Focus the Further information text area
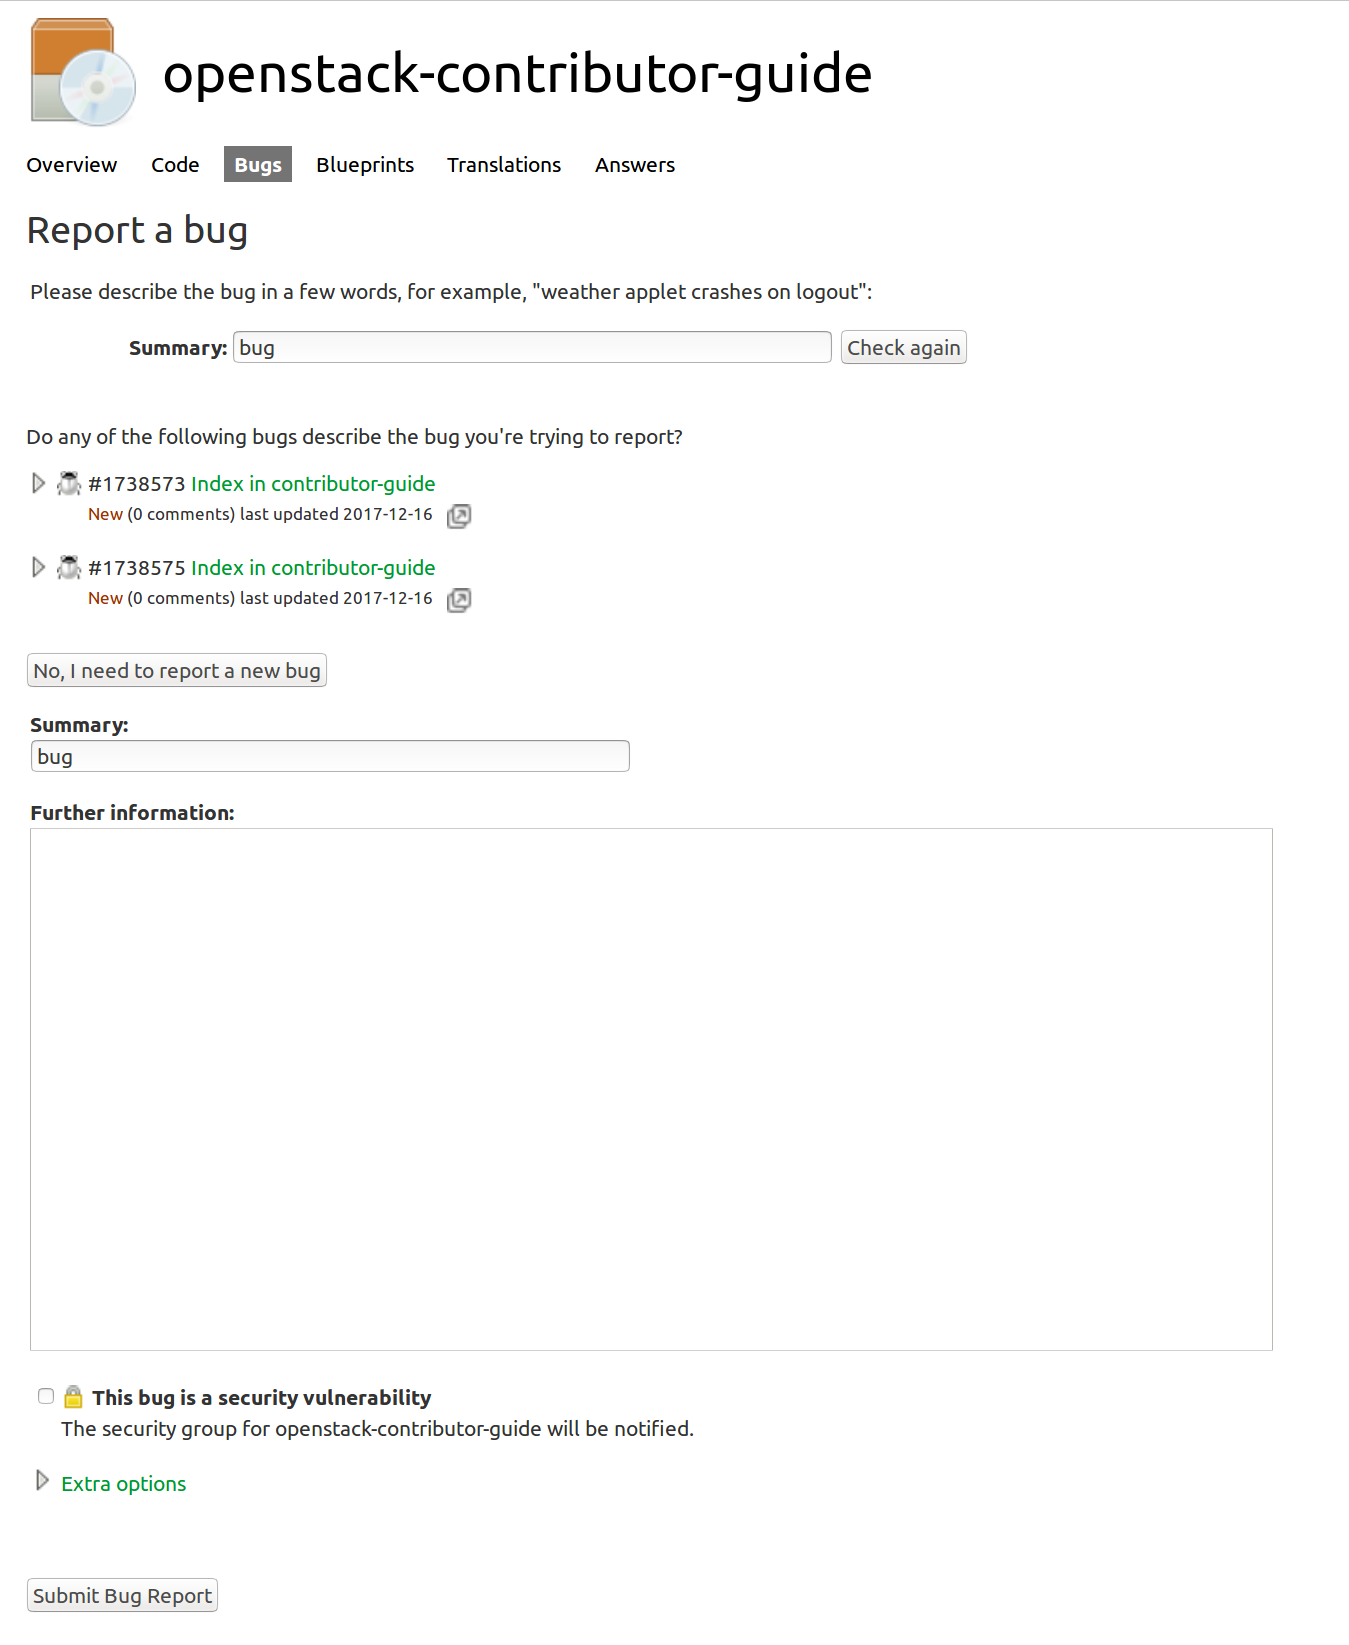1349x1645 pixels. 651,1089
